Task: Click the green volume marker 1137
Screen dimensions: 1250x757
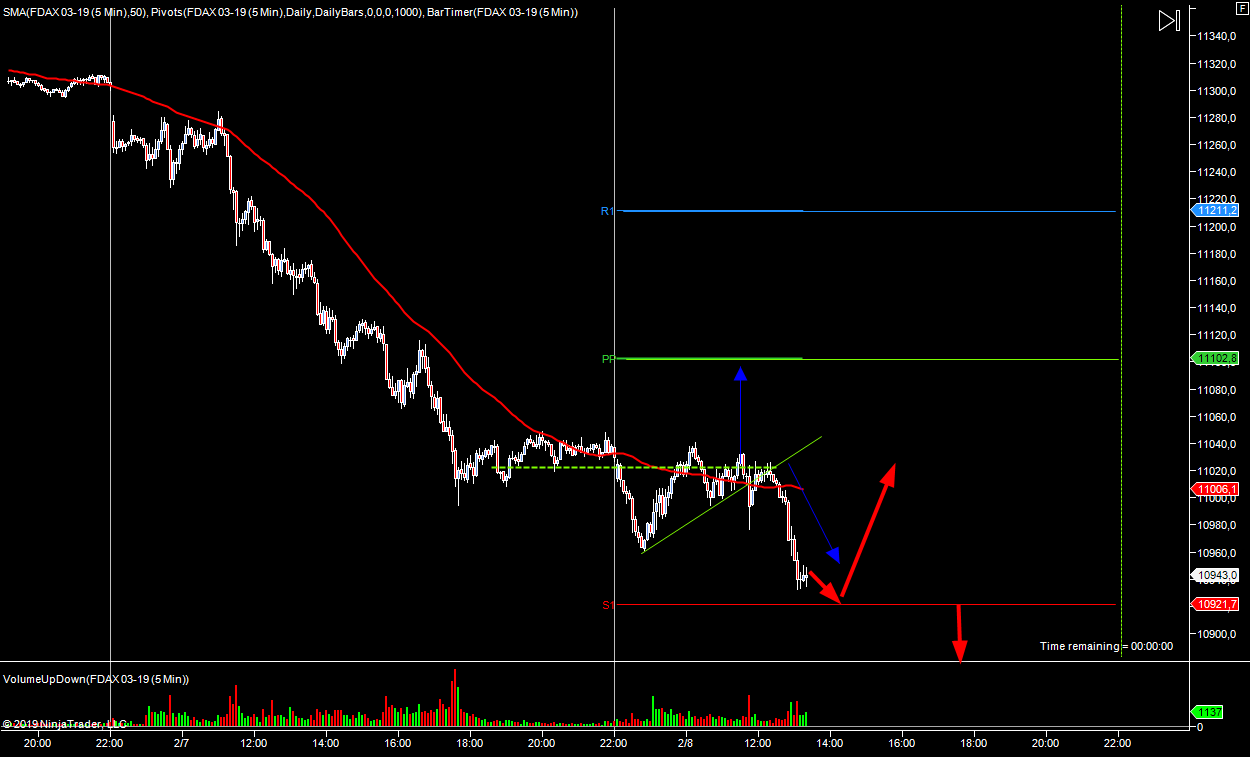Action: (x=1208, y=712)
